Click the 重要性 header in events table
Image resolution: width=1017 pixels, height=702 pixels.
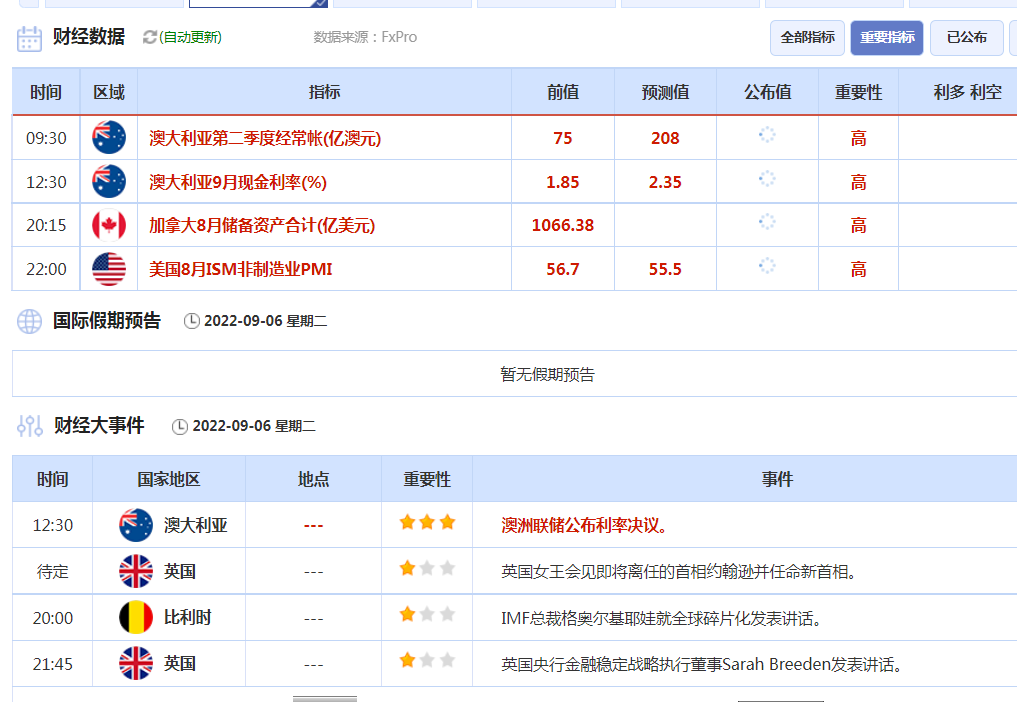(x=427, y=479)
